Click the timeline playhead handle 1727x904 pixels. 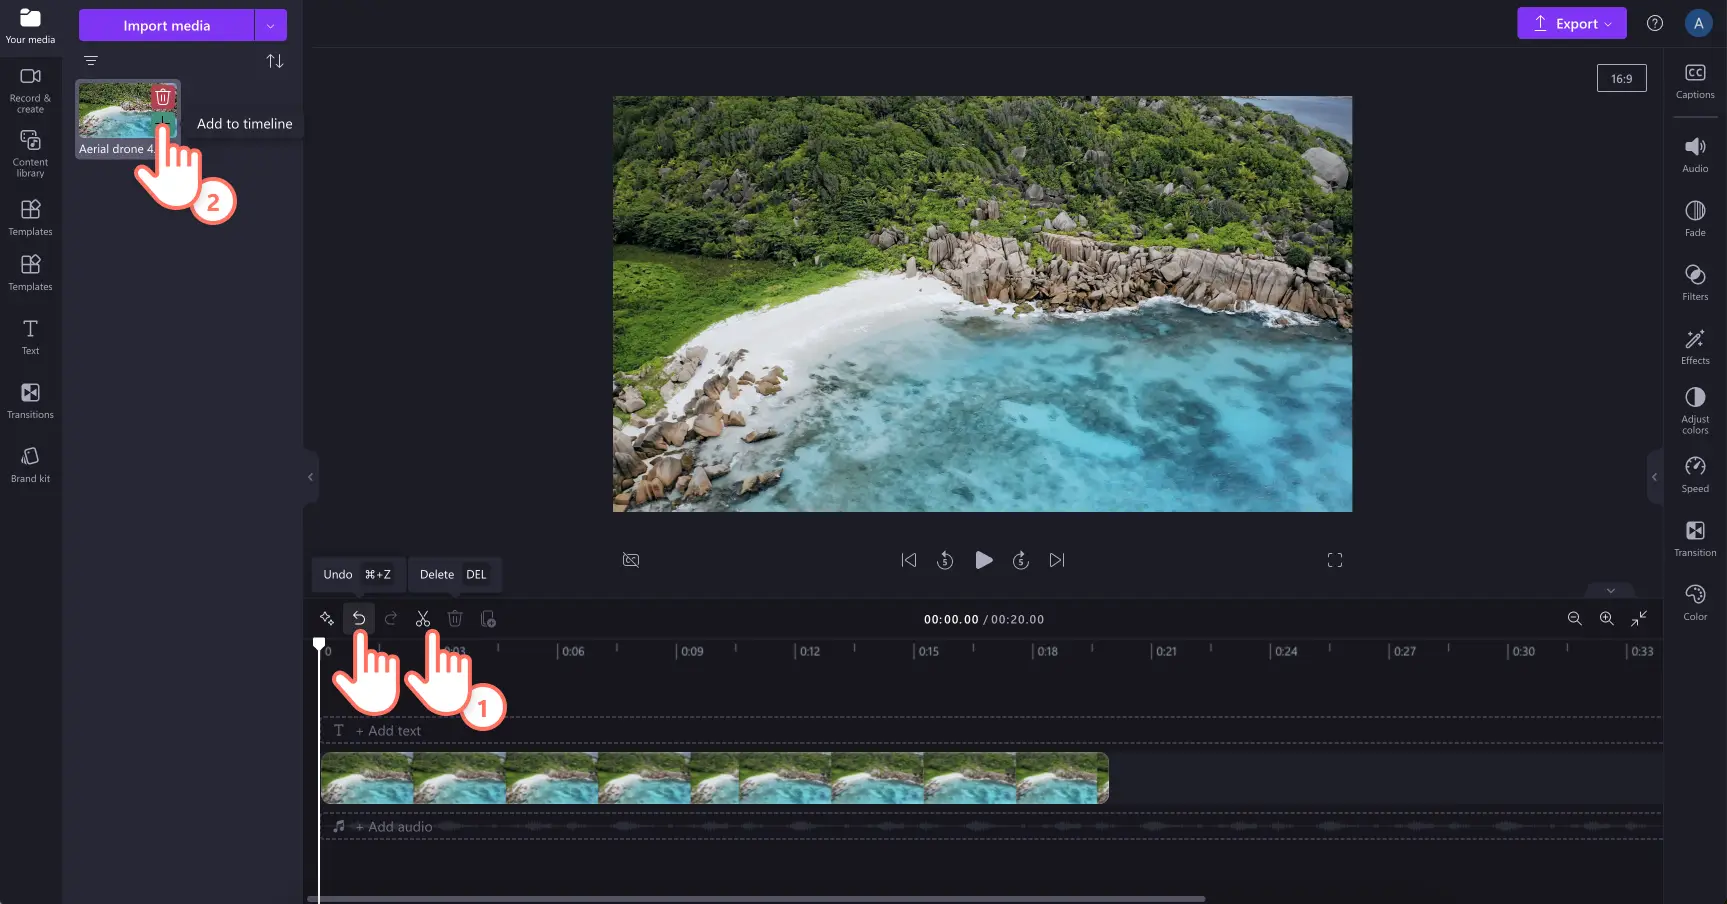click(319, 644)
